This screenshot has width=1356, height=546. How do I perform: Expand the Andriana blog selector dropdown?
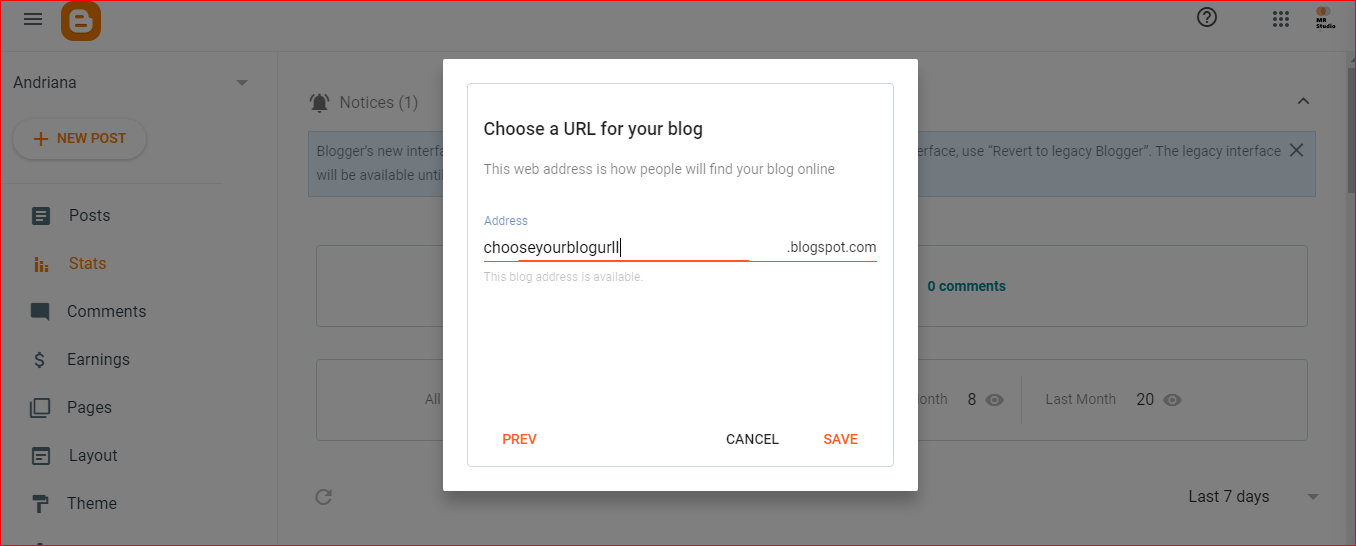(242, 83)
